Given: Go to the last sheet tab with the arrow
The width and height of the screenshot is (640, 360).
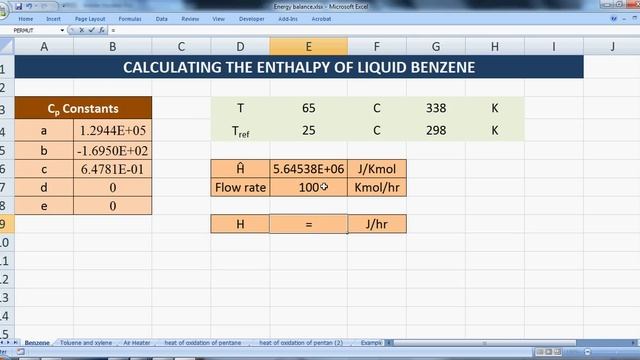Looking at the screenshot, I should click(16, 343).
